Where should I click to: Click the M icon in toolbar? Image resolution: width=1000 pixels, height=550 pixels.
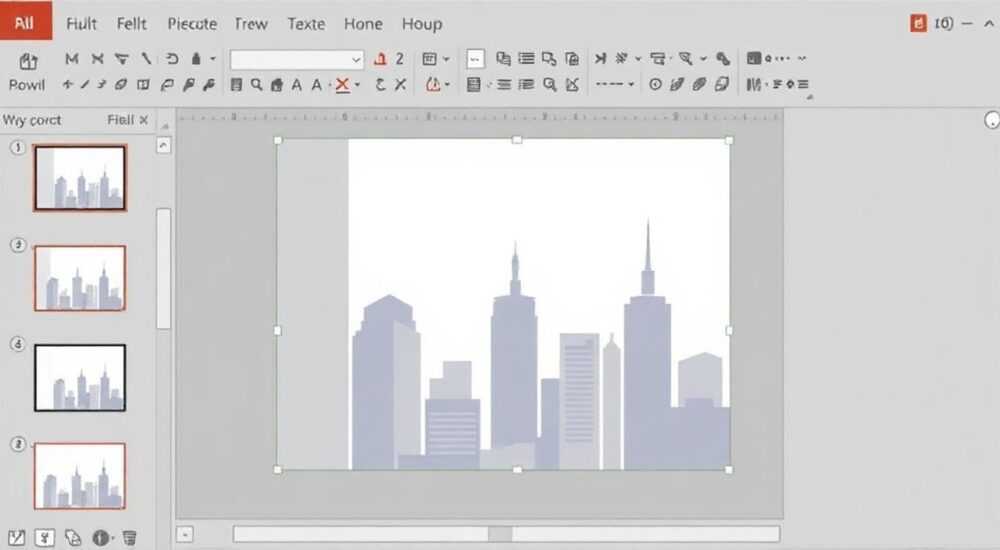(x=71, y=59)
